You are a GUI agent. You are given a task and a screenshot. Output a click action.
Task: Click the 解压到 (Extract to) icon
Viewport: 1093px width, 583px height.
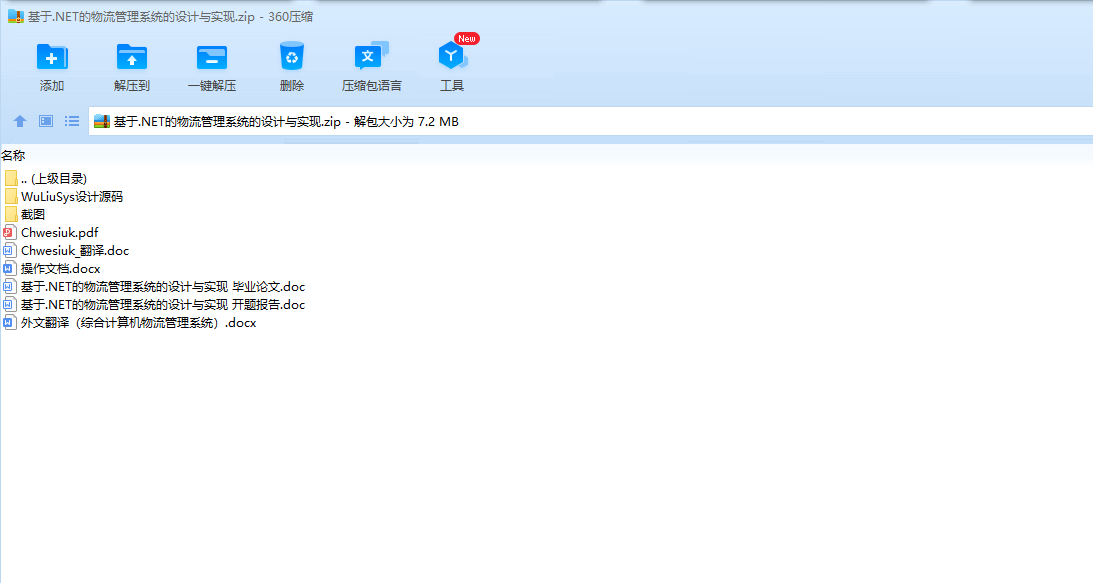click(132, 57)
